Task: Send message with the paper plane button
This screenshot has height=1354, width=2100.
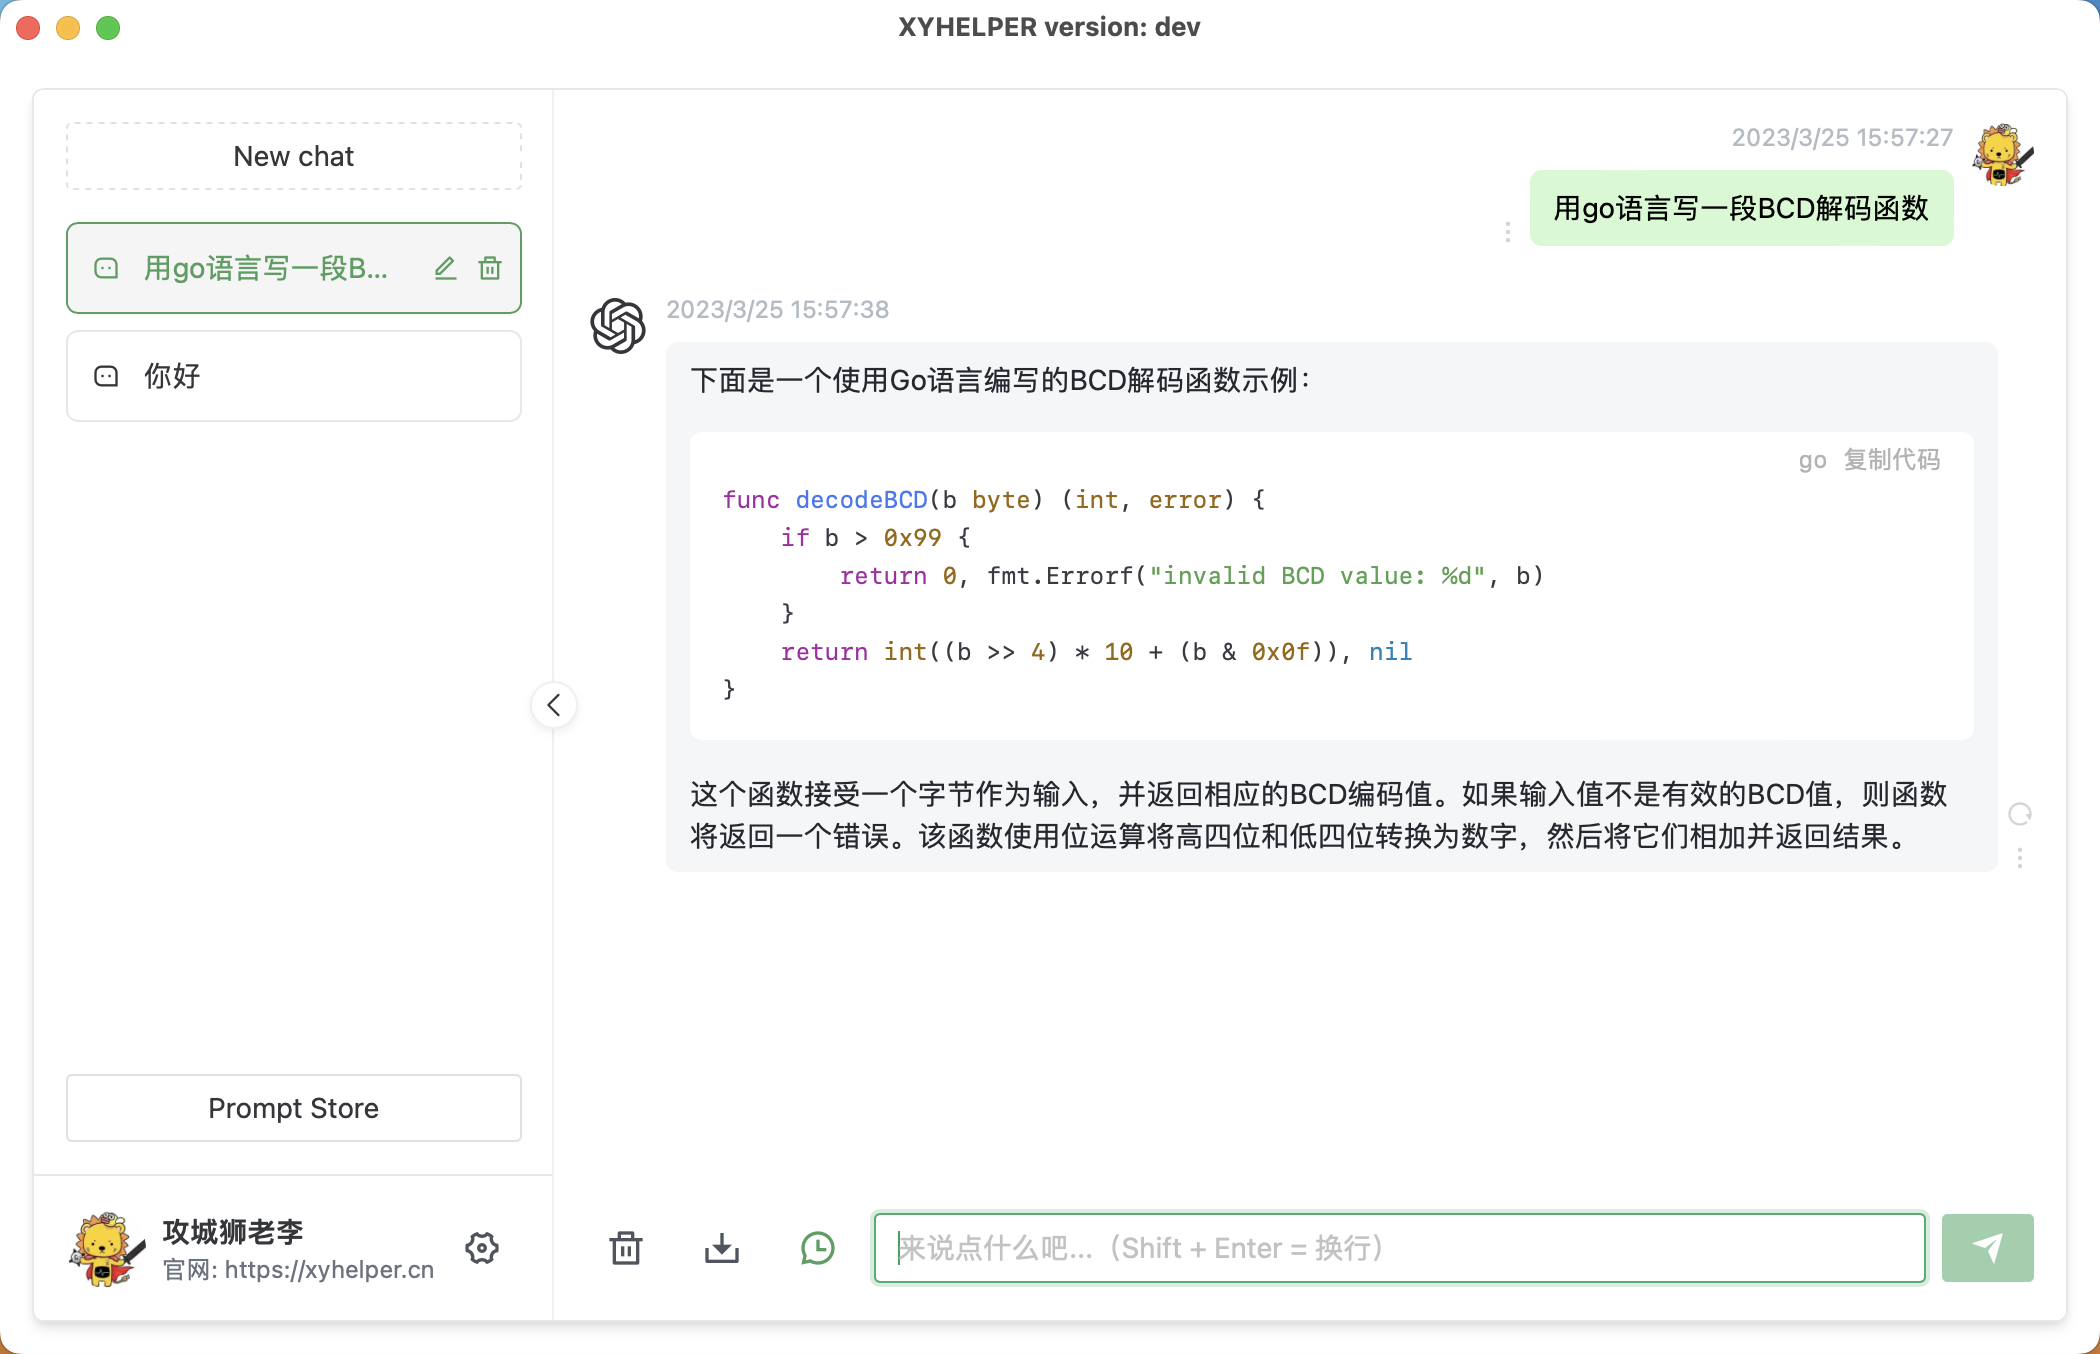Action: tap(1987, 1248)
